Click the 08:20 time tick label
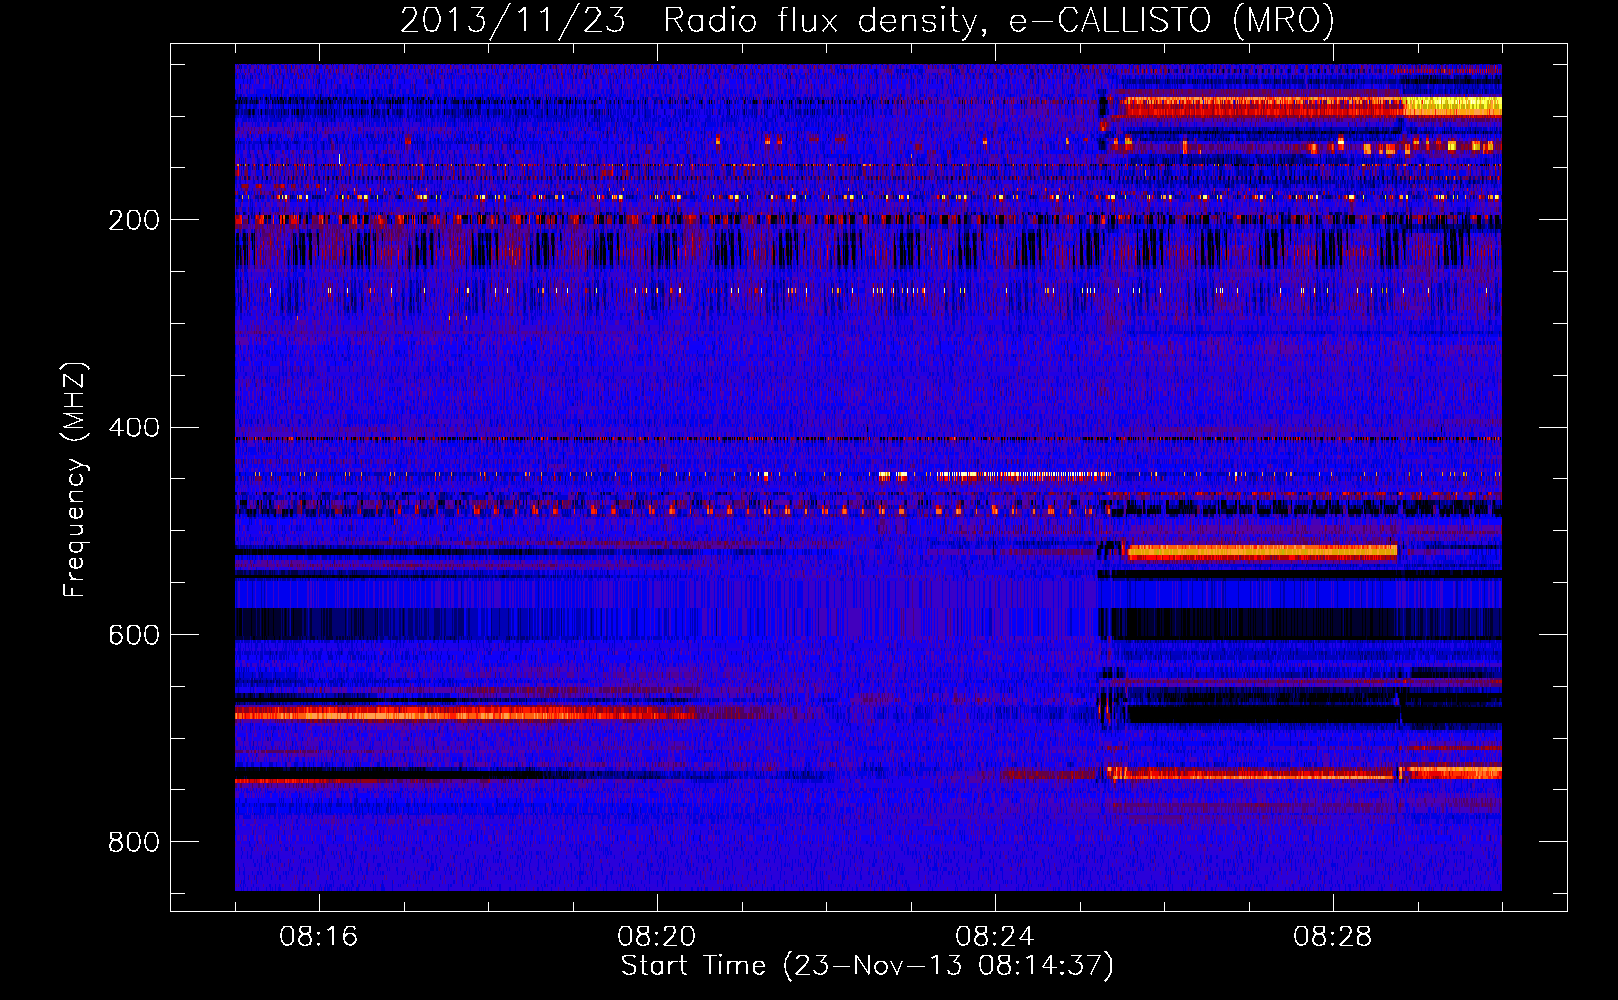Screen dimensions: 1618x1000 [657, 937]
